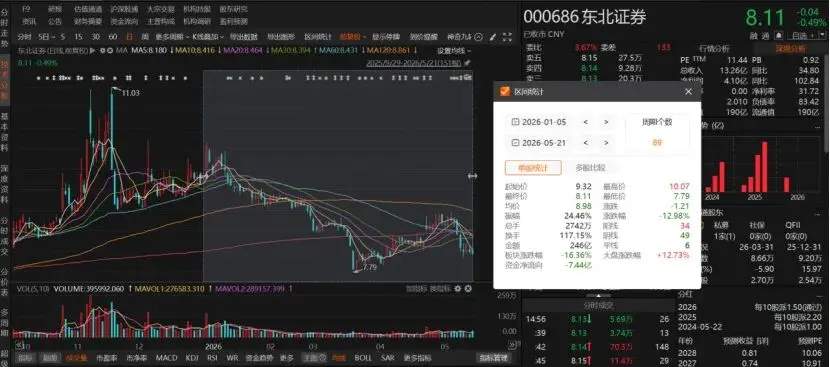Select the 30-minute period
The height and width of the screenshot is (367, 830).
(x=95, y=37)
